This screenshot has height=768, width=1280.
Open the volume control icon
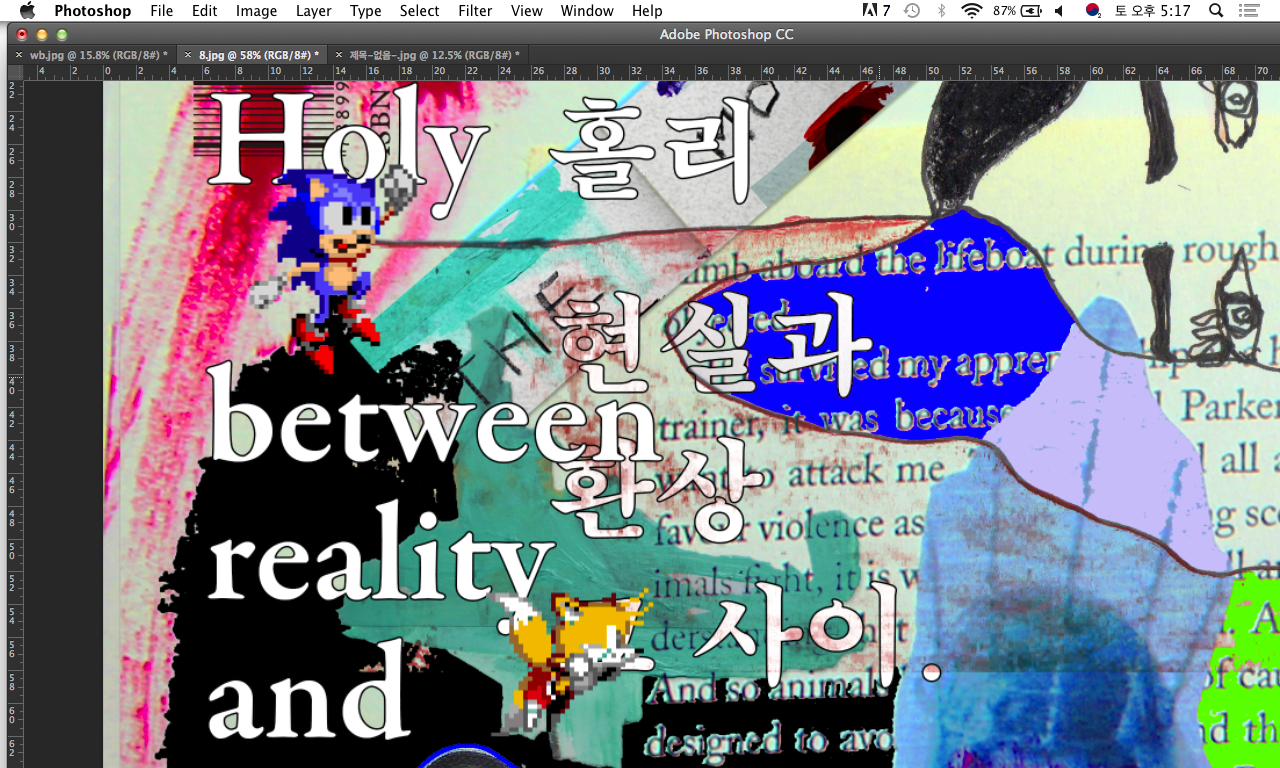[1059, 11]
